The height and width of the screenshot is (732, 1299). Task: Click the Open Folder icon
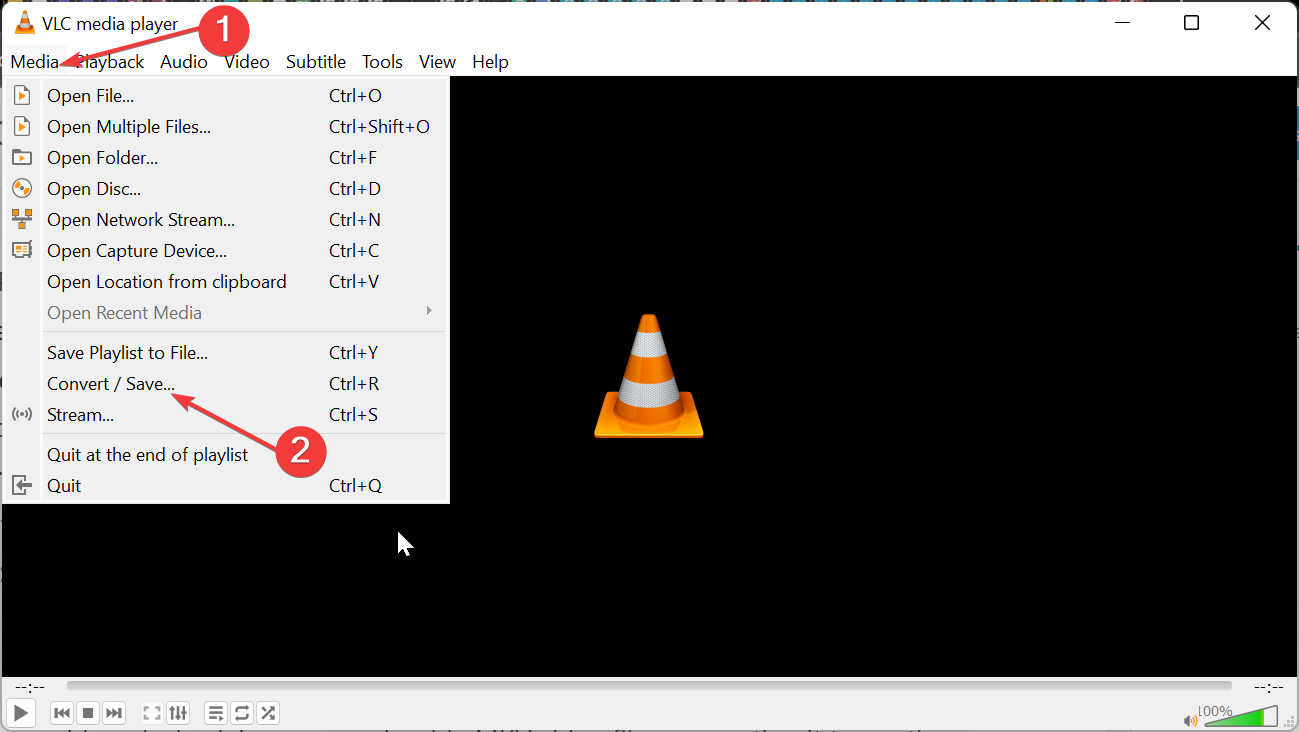point(22,158)
